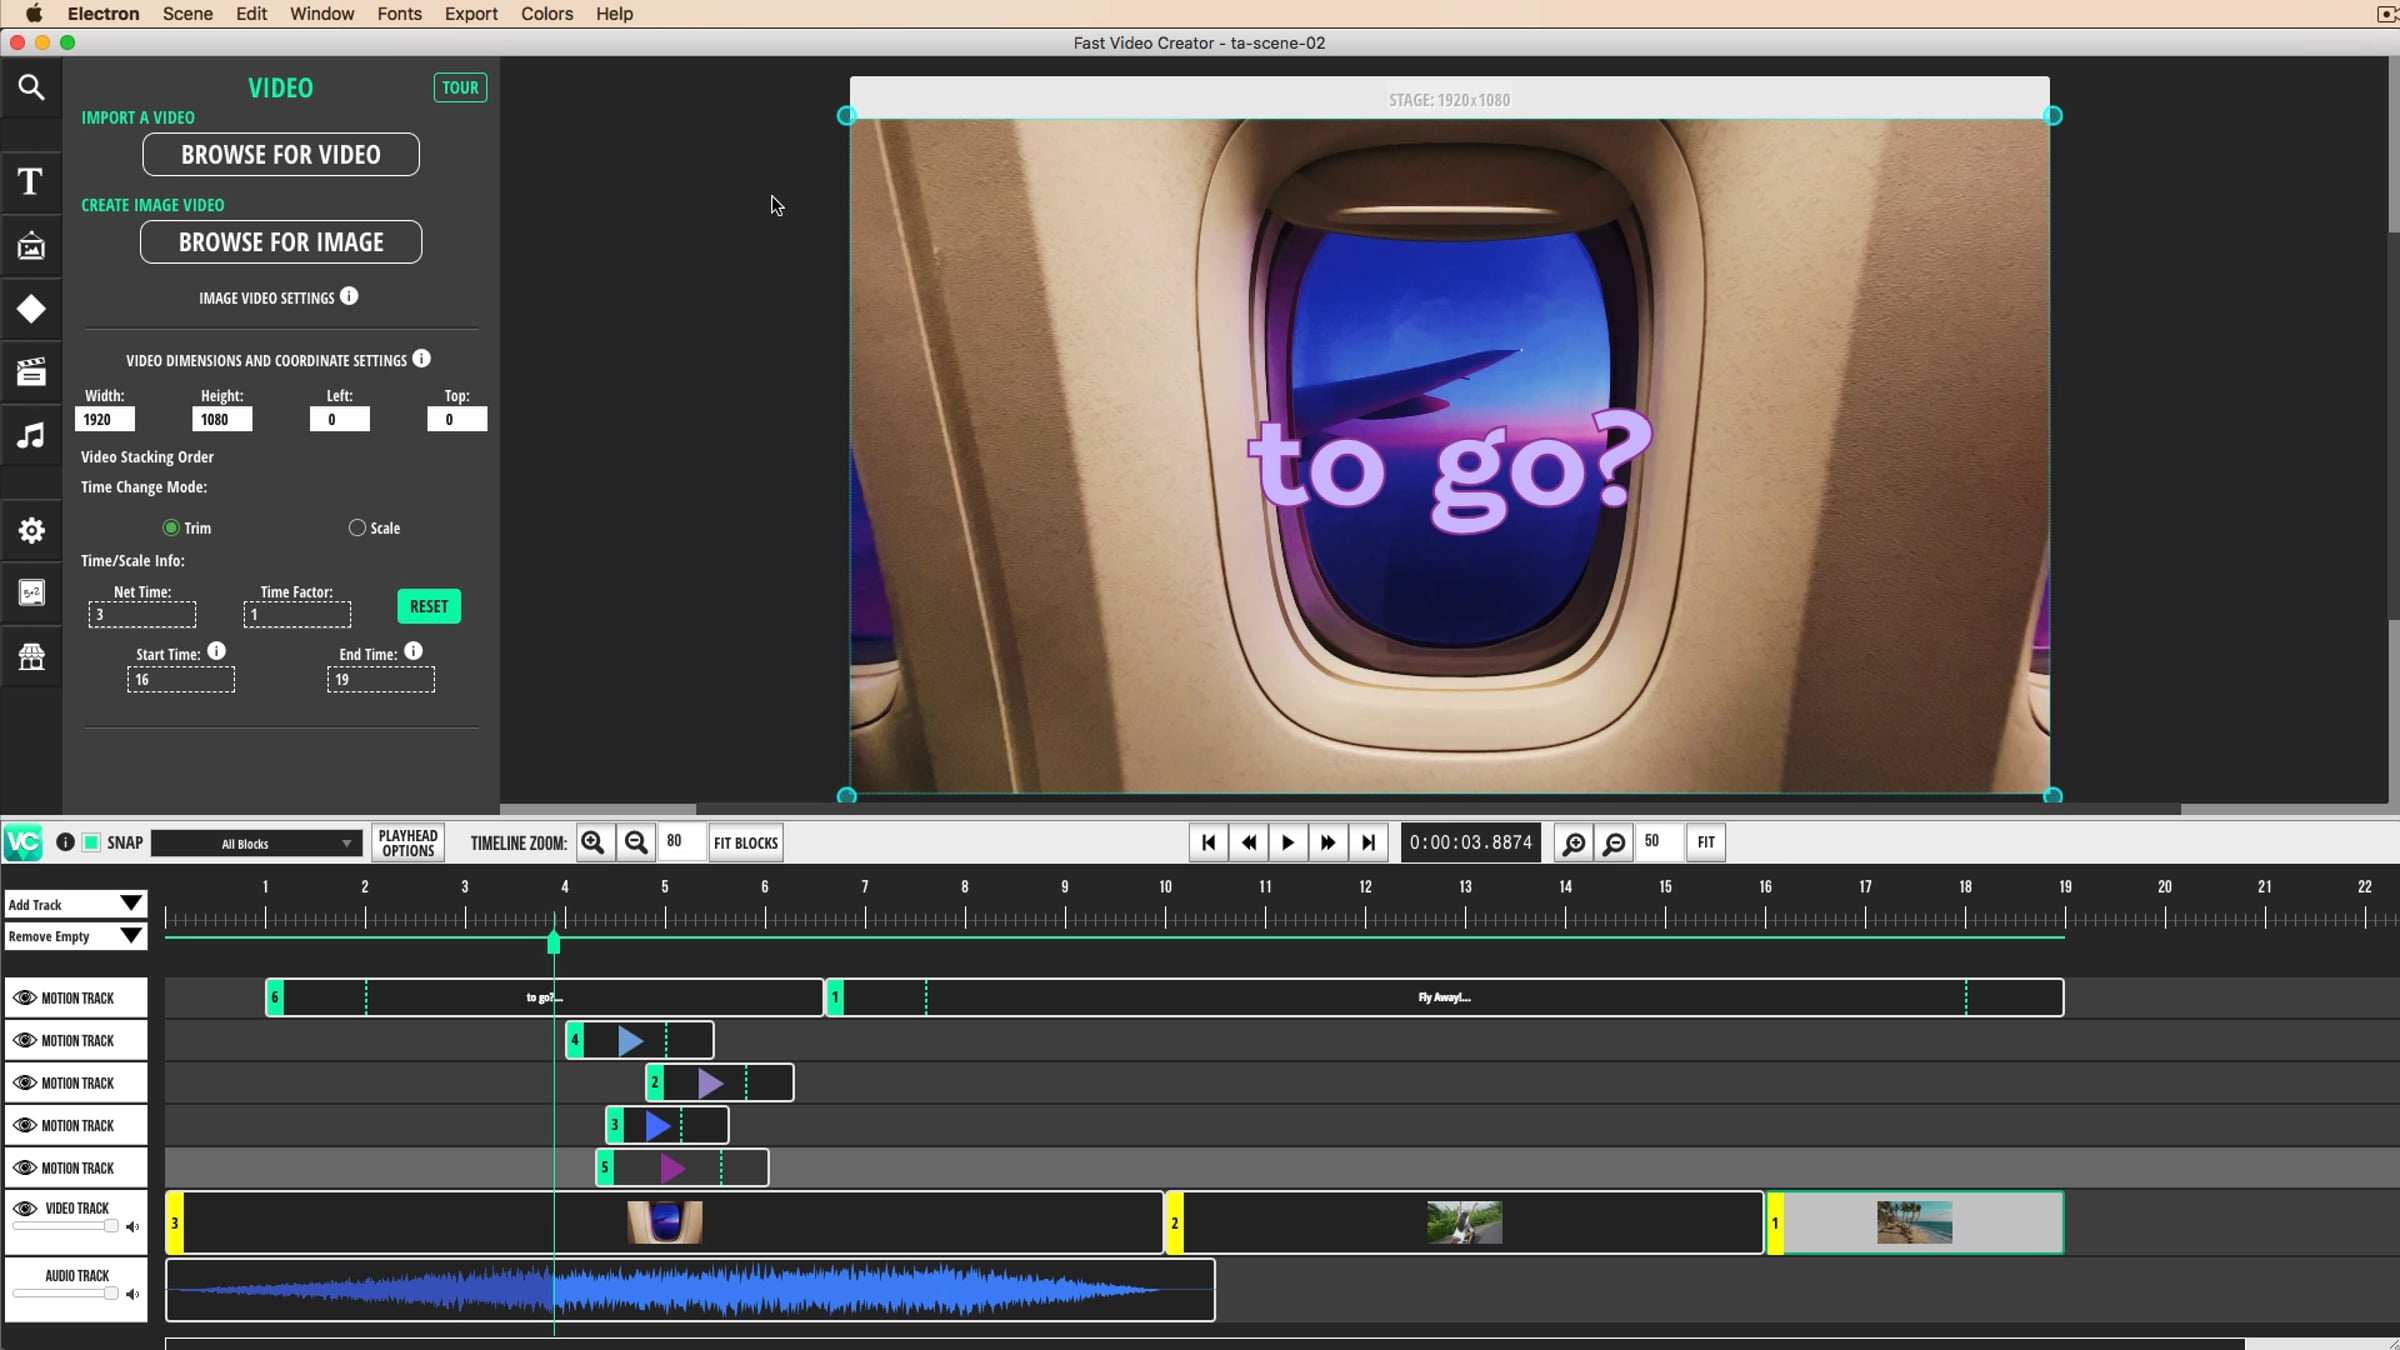Click the image video settings info icon
Viewport: 2400px width, 1350px height.
tap(349, 297)
